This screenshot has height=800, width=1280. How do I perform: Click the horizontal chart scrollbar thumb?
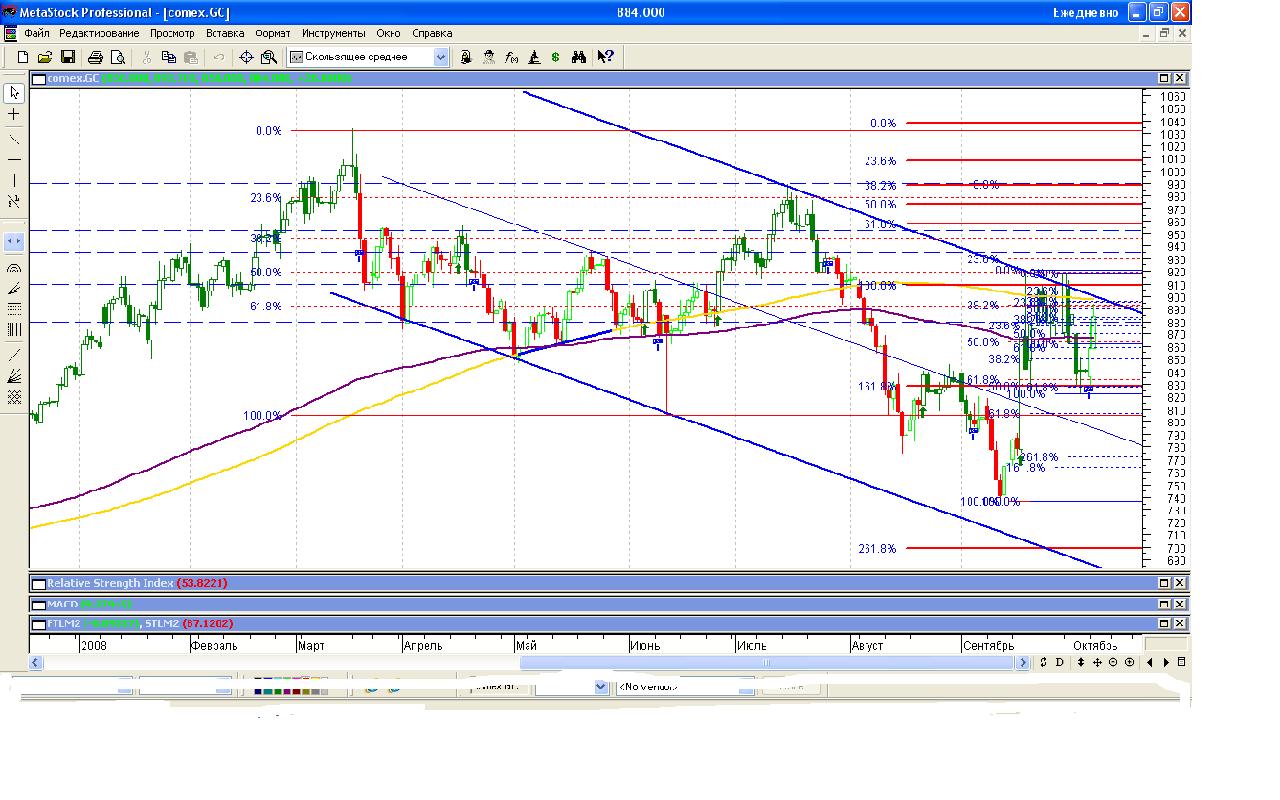tap(766, 662)
